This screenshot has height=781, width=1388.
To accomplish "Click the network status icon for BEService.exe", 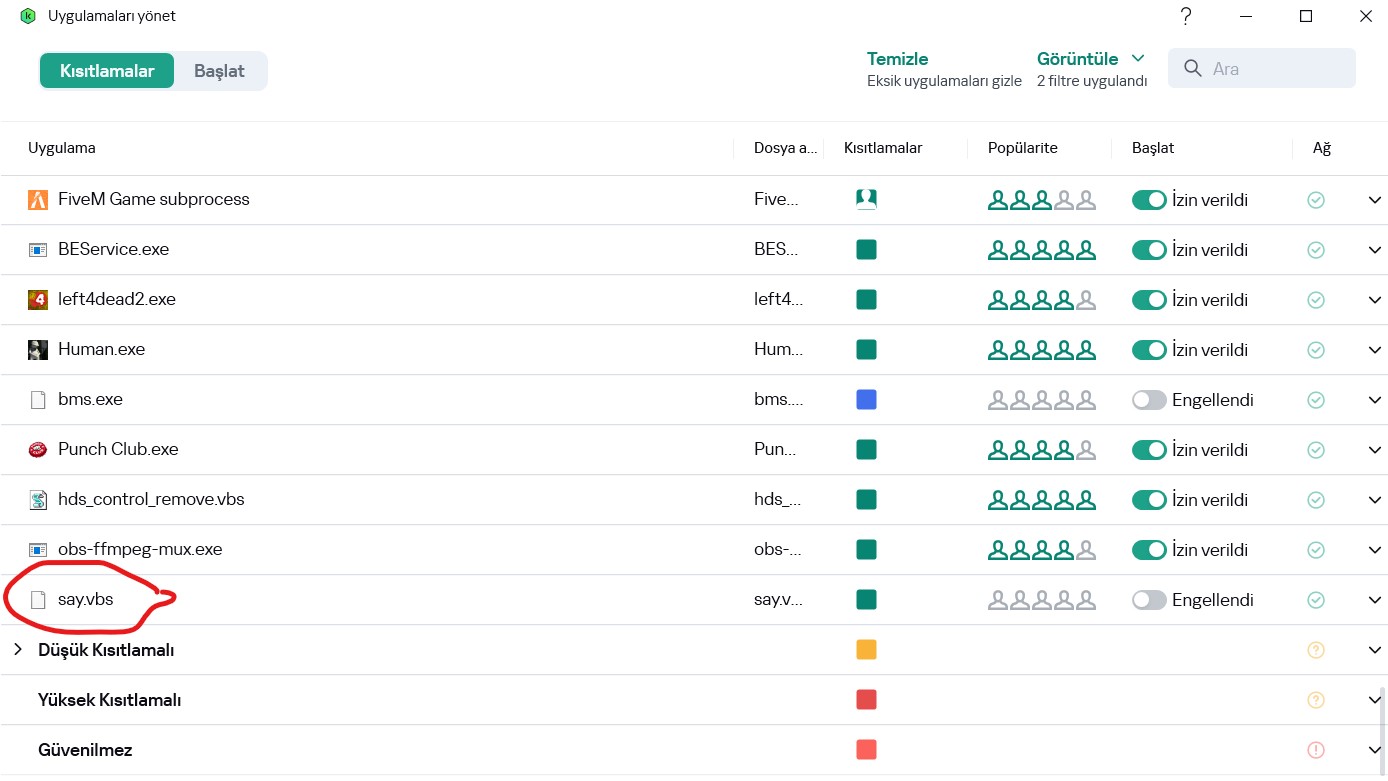I will [x=1316, y=250].
